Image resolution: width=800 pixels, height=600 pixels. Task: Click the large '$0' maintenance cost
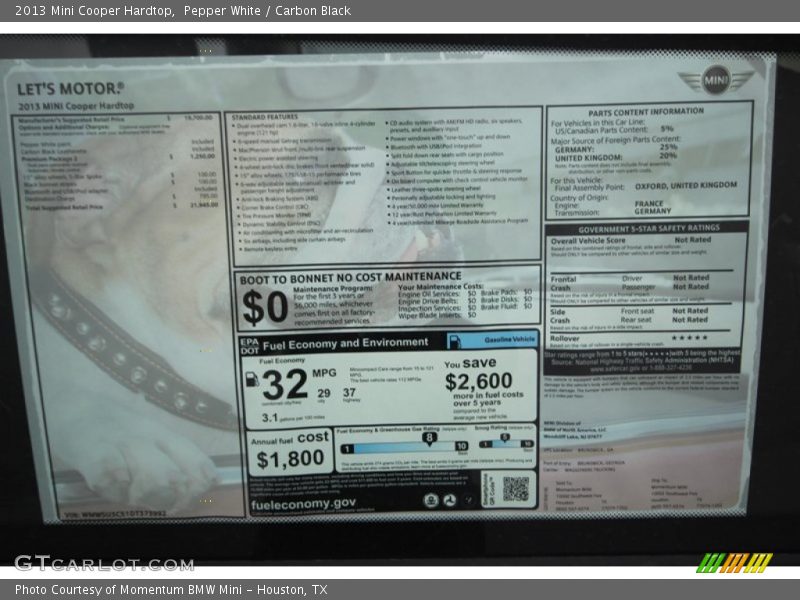(265, 307)
